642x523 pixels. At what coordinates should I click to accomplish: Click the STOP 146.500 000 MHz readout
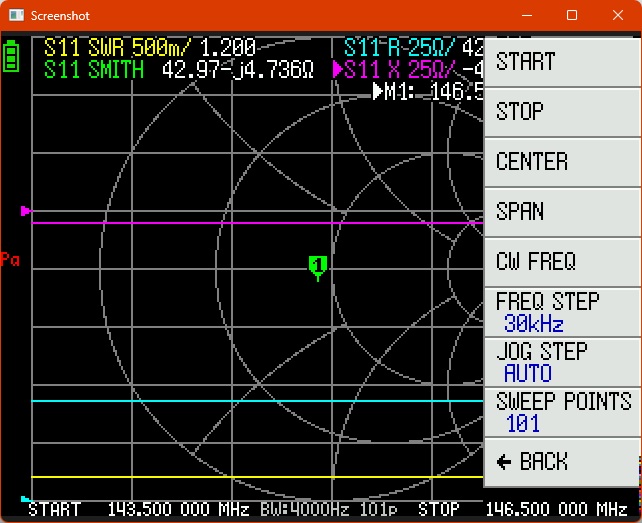pyautogui.click(x=522, y=509)
